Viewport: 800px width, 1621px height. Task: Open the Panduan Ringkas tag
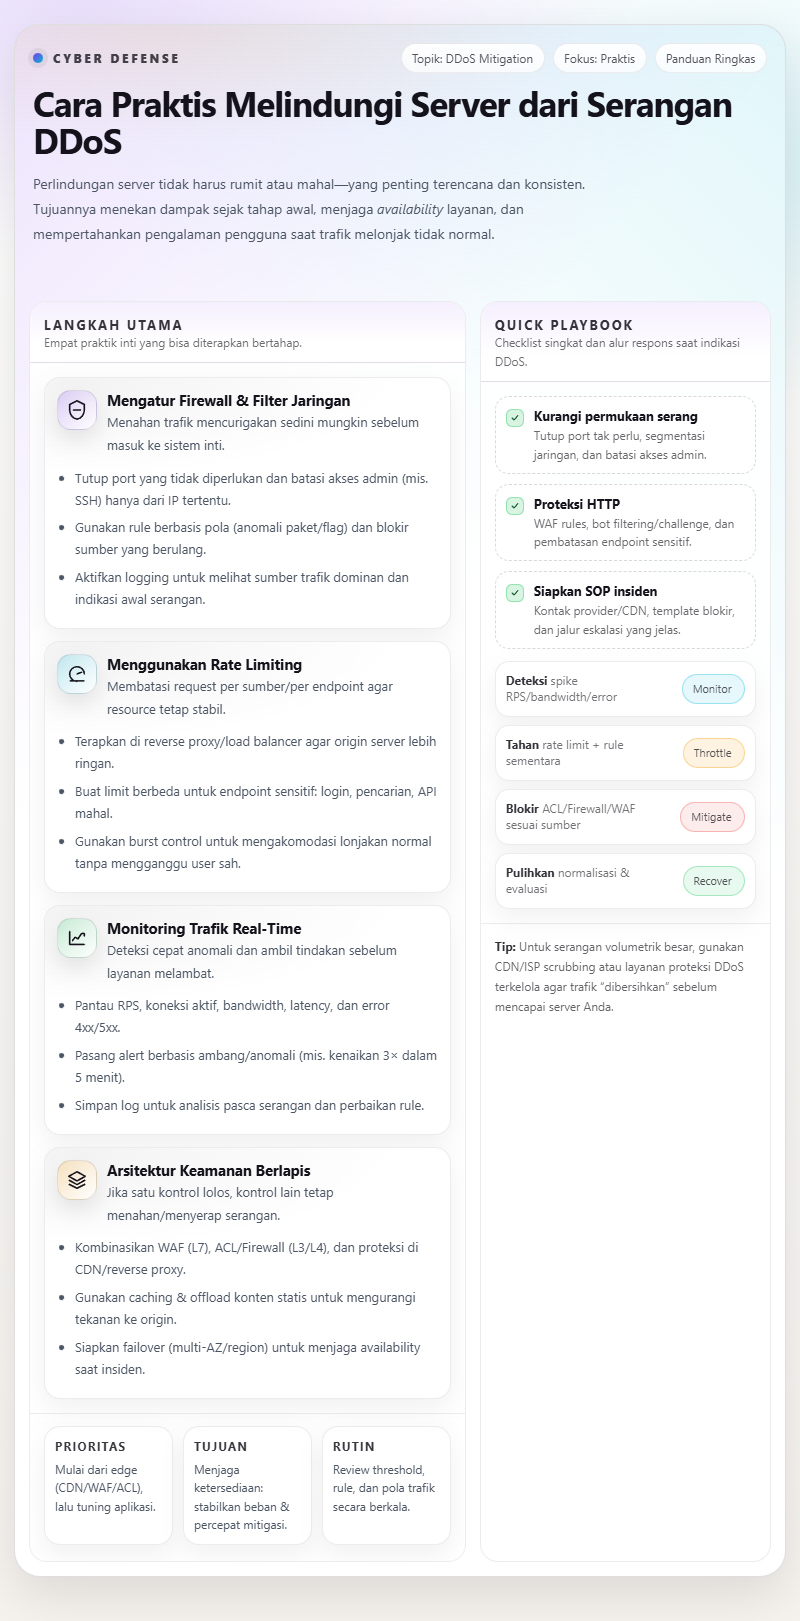coord(710,59)
